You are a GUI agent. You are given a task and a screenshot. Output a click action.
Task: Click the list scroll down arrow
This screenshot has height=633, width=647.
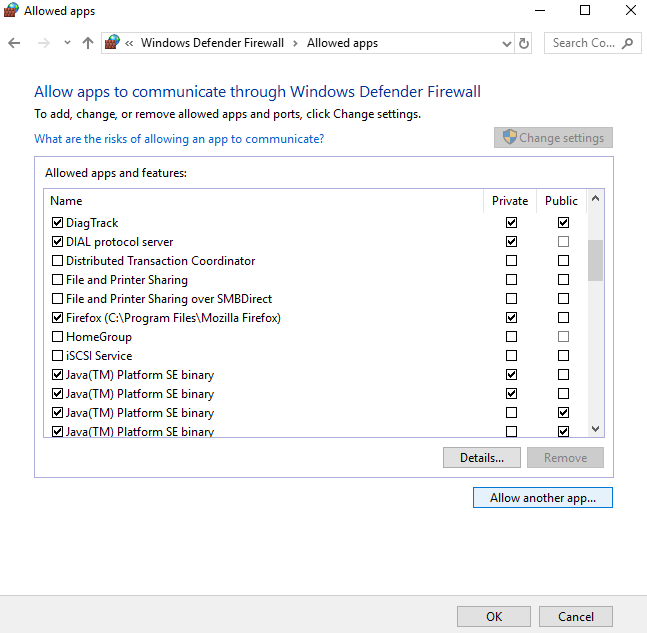595,429
